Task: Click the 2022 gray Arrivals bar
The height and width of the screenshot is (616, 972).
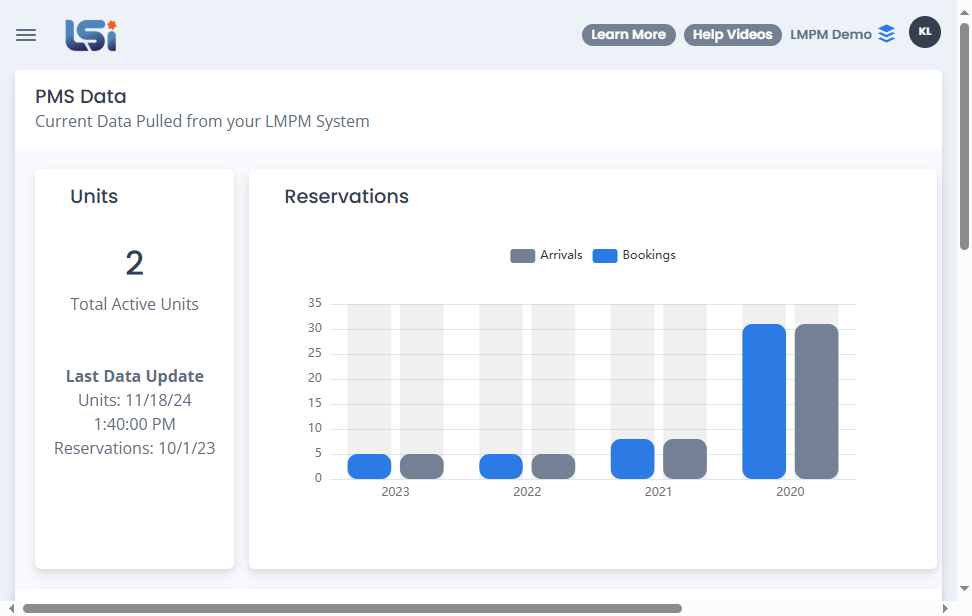Action: tap(554, 467)
